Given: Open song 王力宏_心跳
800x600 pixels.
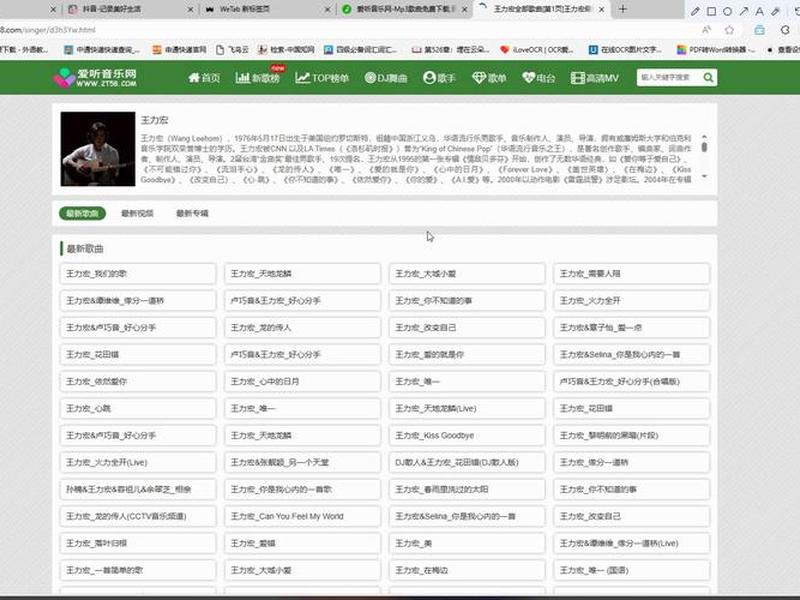Looking at the screenshot, I should tap(138, 409).
